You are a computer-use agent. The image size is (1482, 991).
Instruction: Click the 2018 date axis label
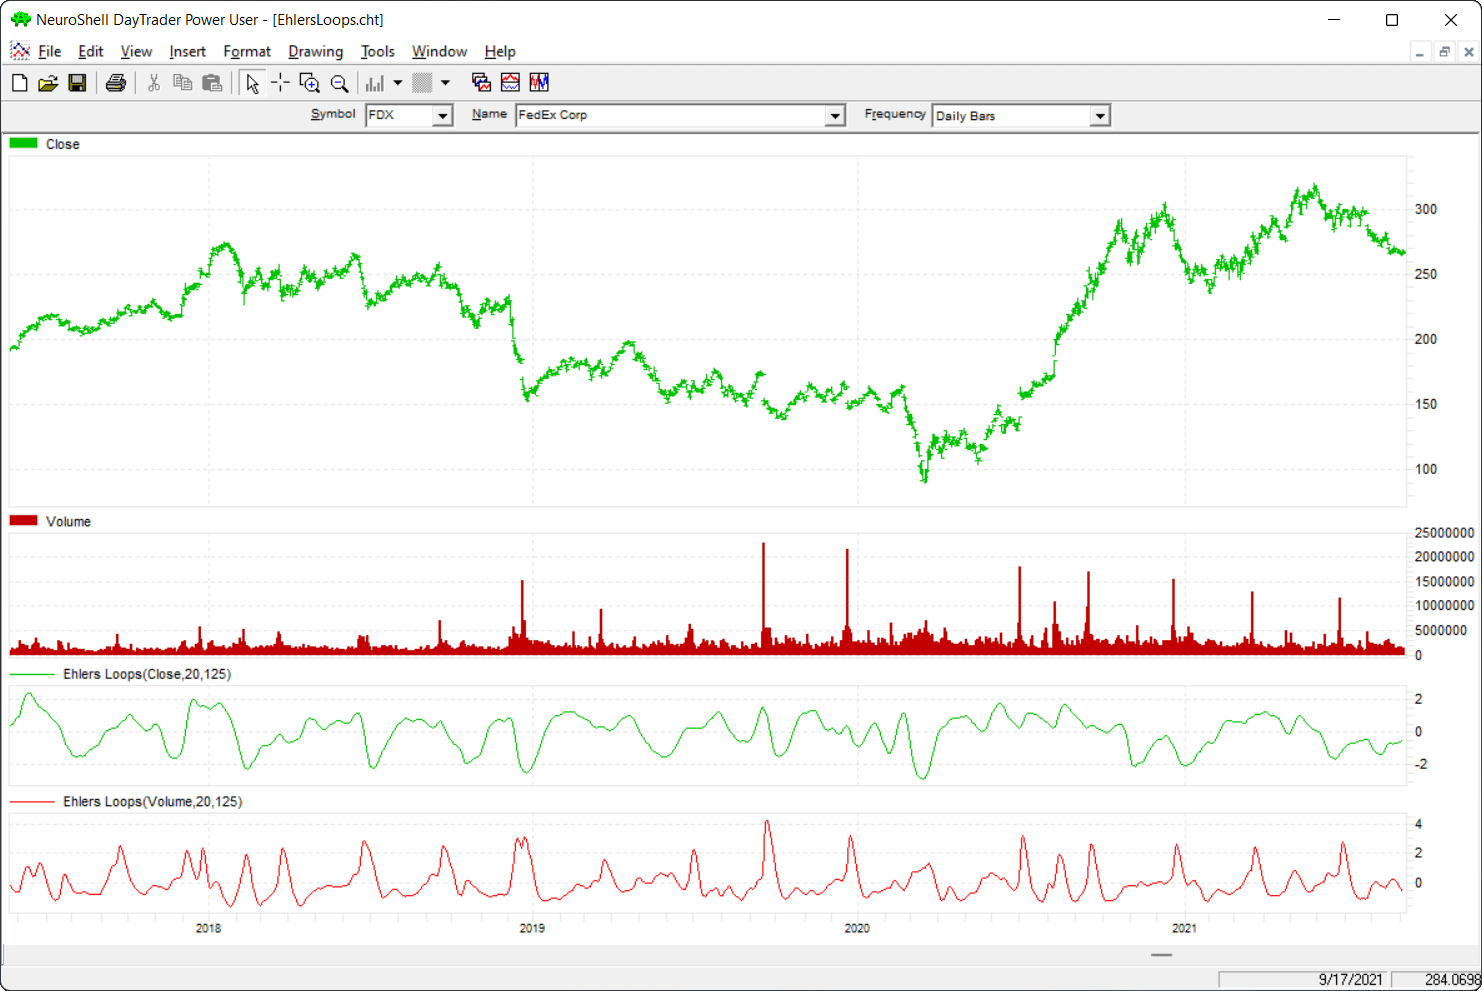(x=208, y=928)
